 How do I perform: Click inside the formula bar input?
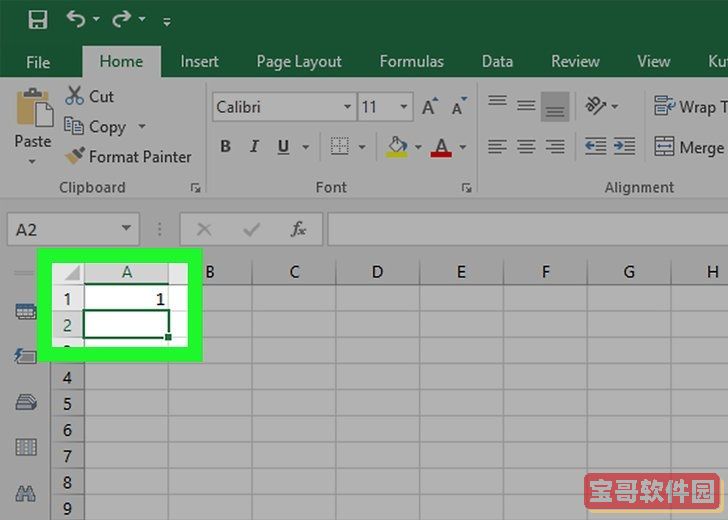click(x=528, y=229)
